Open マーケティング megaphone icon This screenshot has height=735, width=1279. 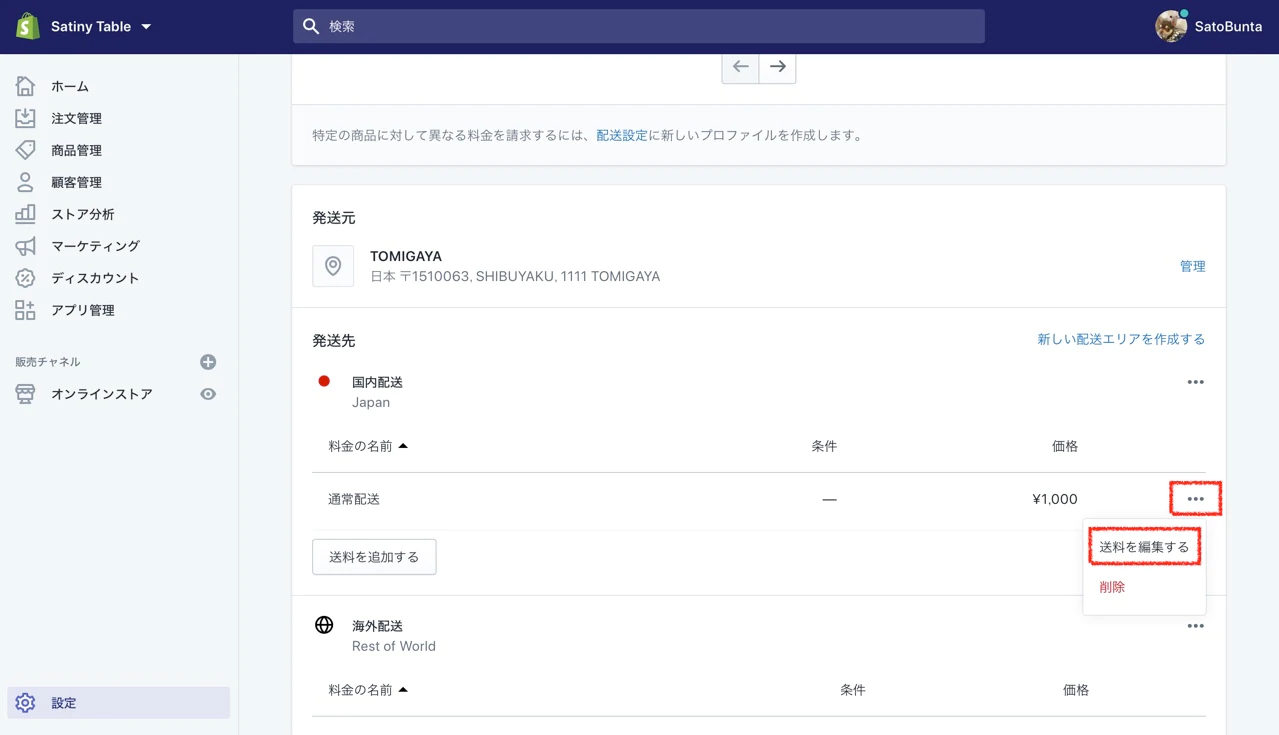click(x=25, y=246)
